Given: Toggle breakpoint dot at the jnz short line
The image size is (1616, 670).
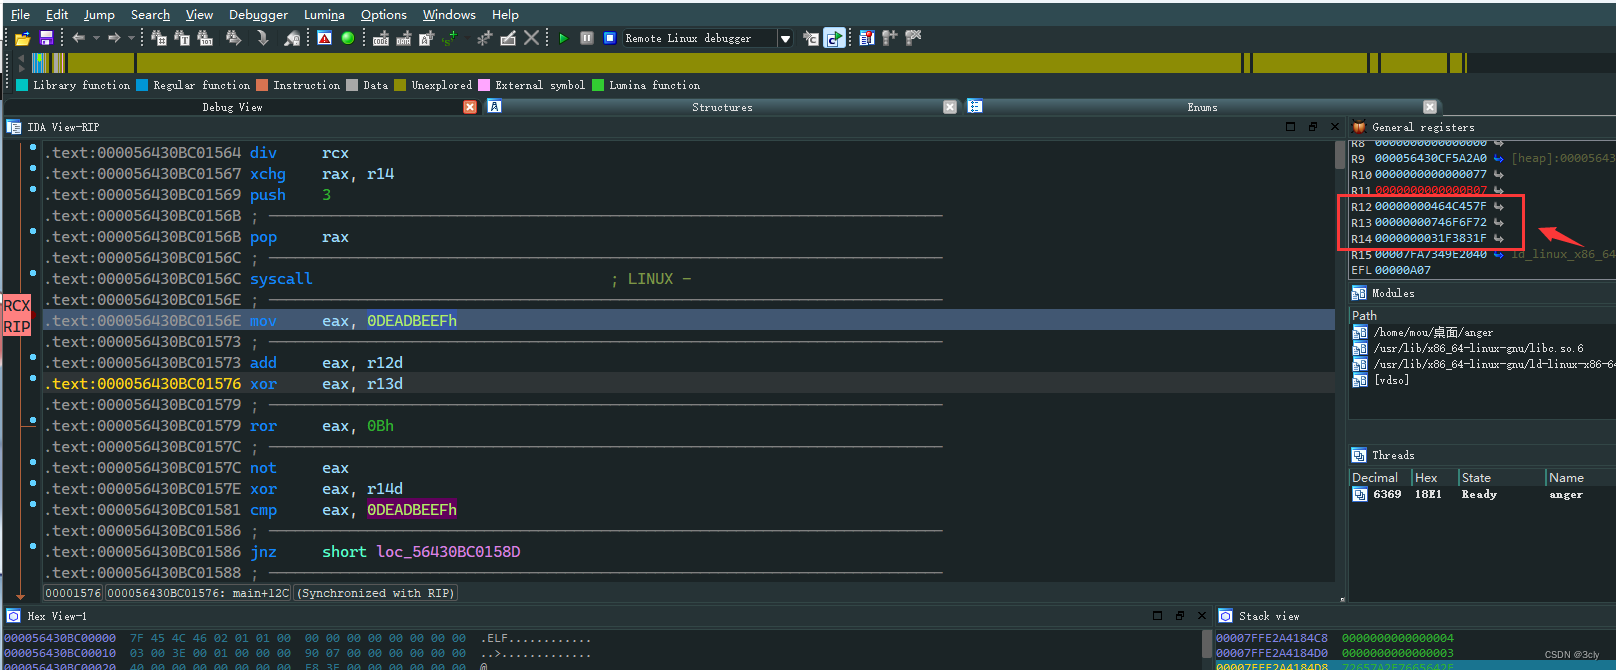Looking at the screenshot, I should [x=33, y=547].
